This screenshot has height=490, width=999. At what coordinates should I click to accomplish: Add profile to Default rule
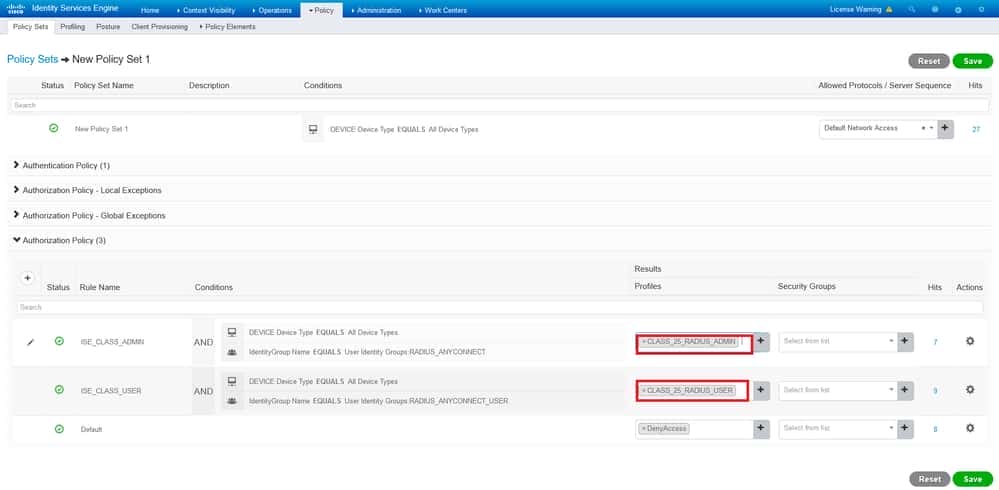click(x=761, y=428)
